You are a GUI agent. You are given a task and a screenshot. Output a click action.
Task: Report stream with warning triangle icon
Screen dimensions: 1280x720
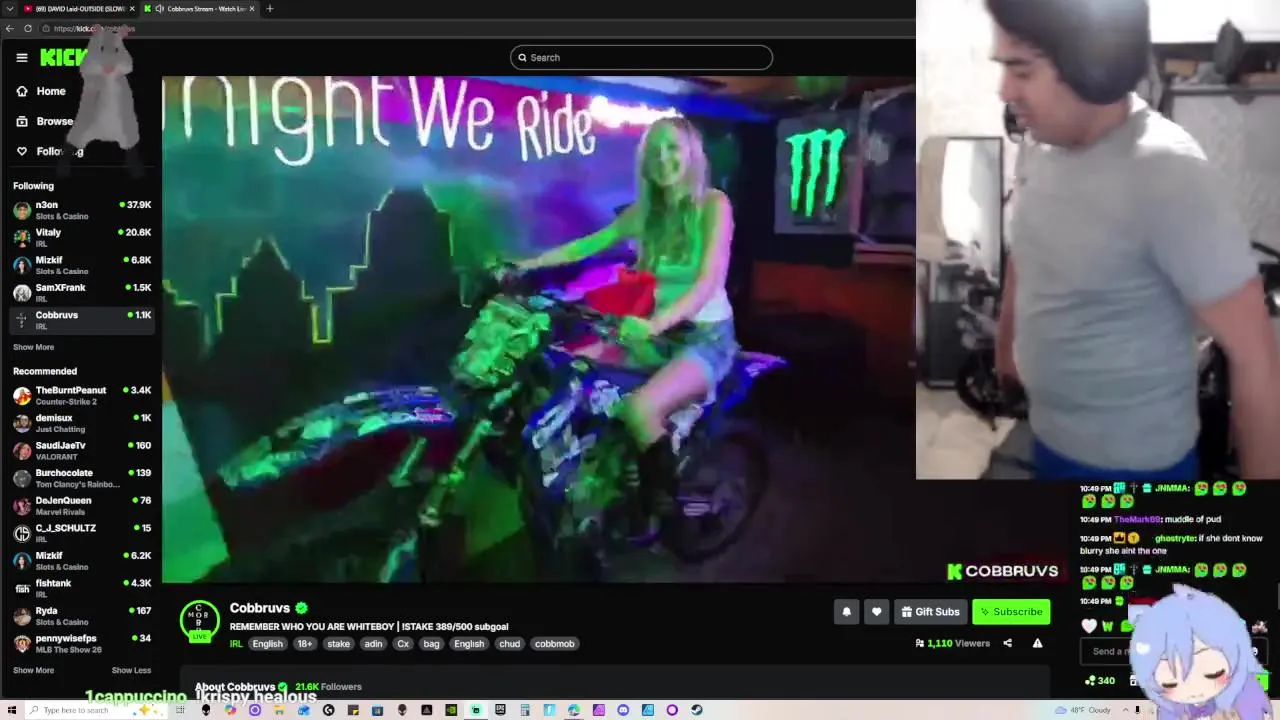point(1037,643)
